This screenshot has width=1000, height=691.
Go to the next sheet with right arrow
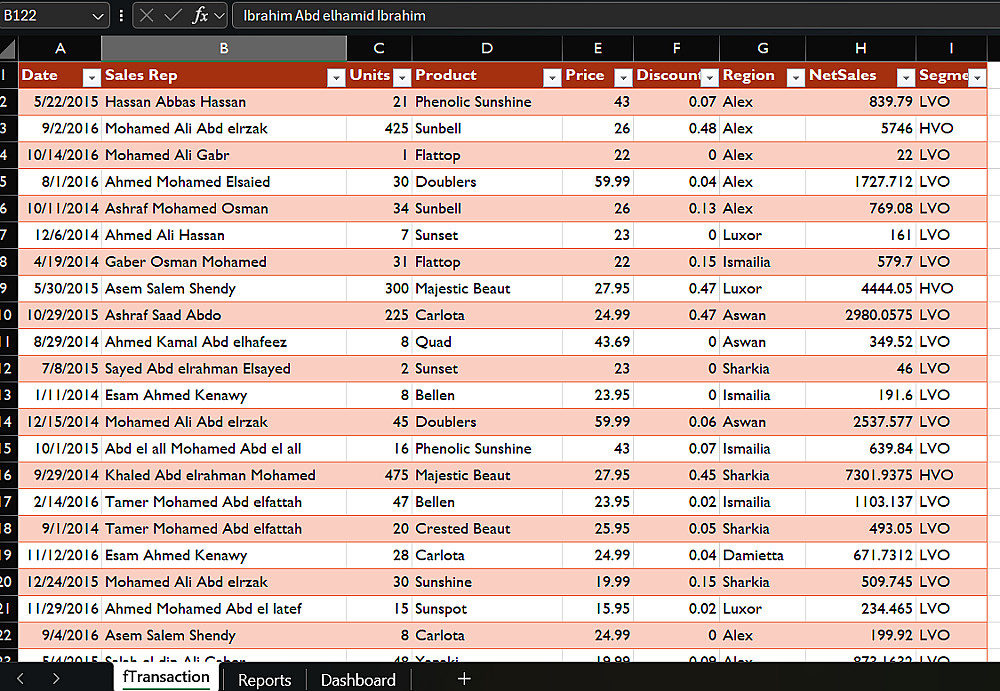[x=56, y=679]
